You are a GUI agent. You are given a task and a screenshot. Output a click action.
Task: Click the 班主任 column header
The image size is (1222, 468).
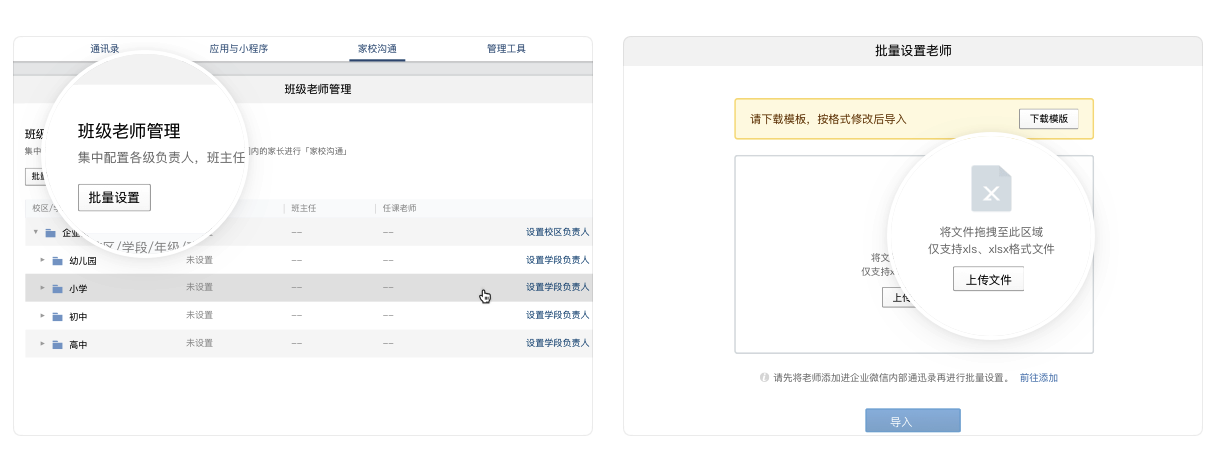click(x=303, y=208)
